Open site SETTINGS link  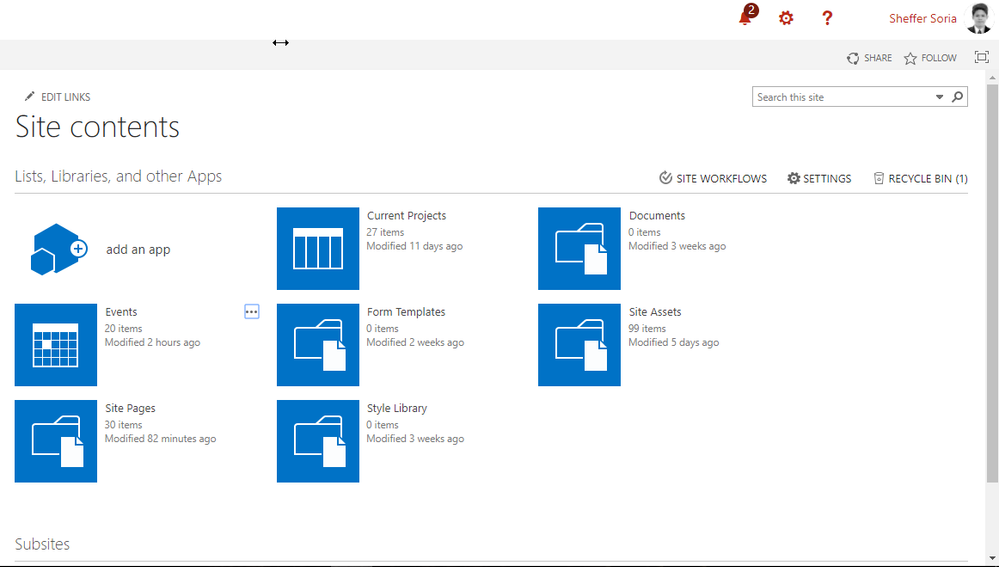coord(819,178)
